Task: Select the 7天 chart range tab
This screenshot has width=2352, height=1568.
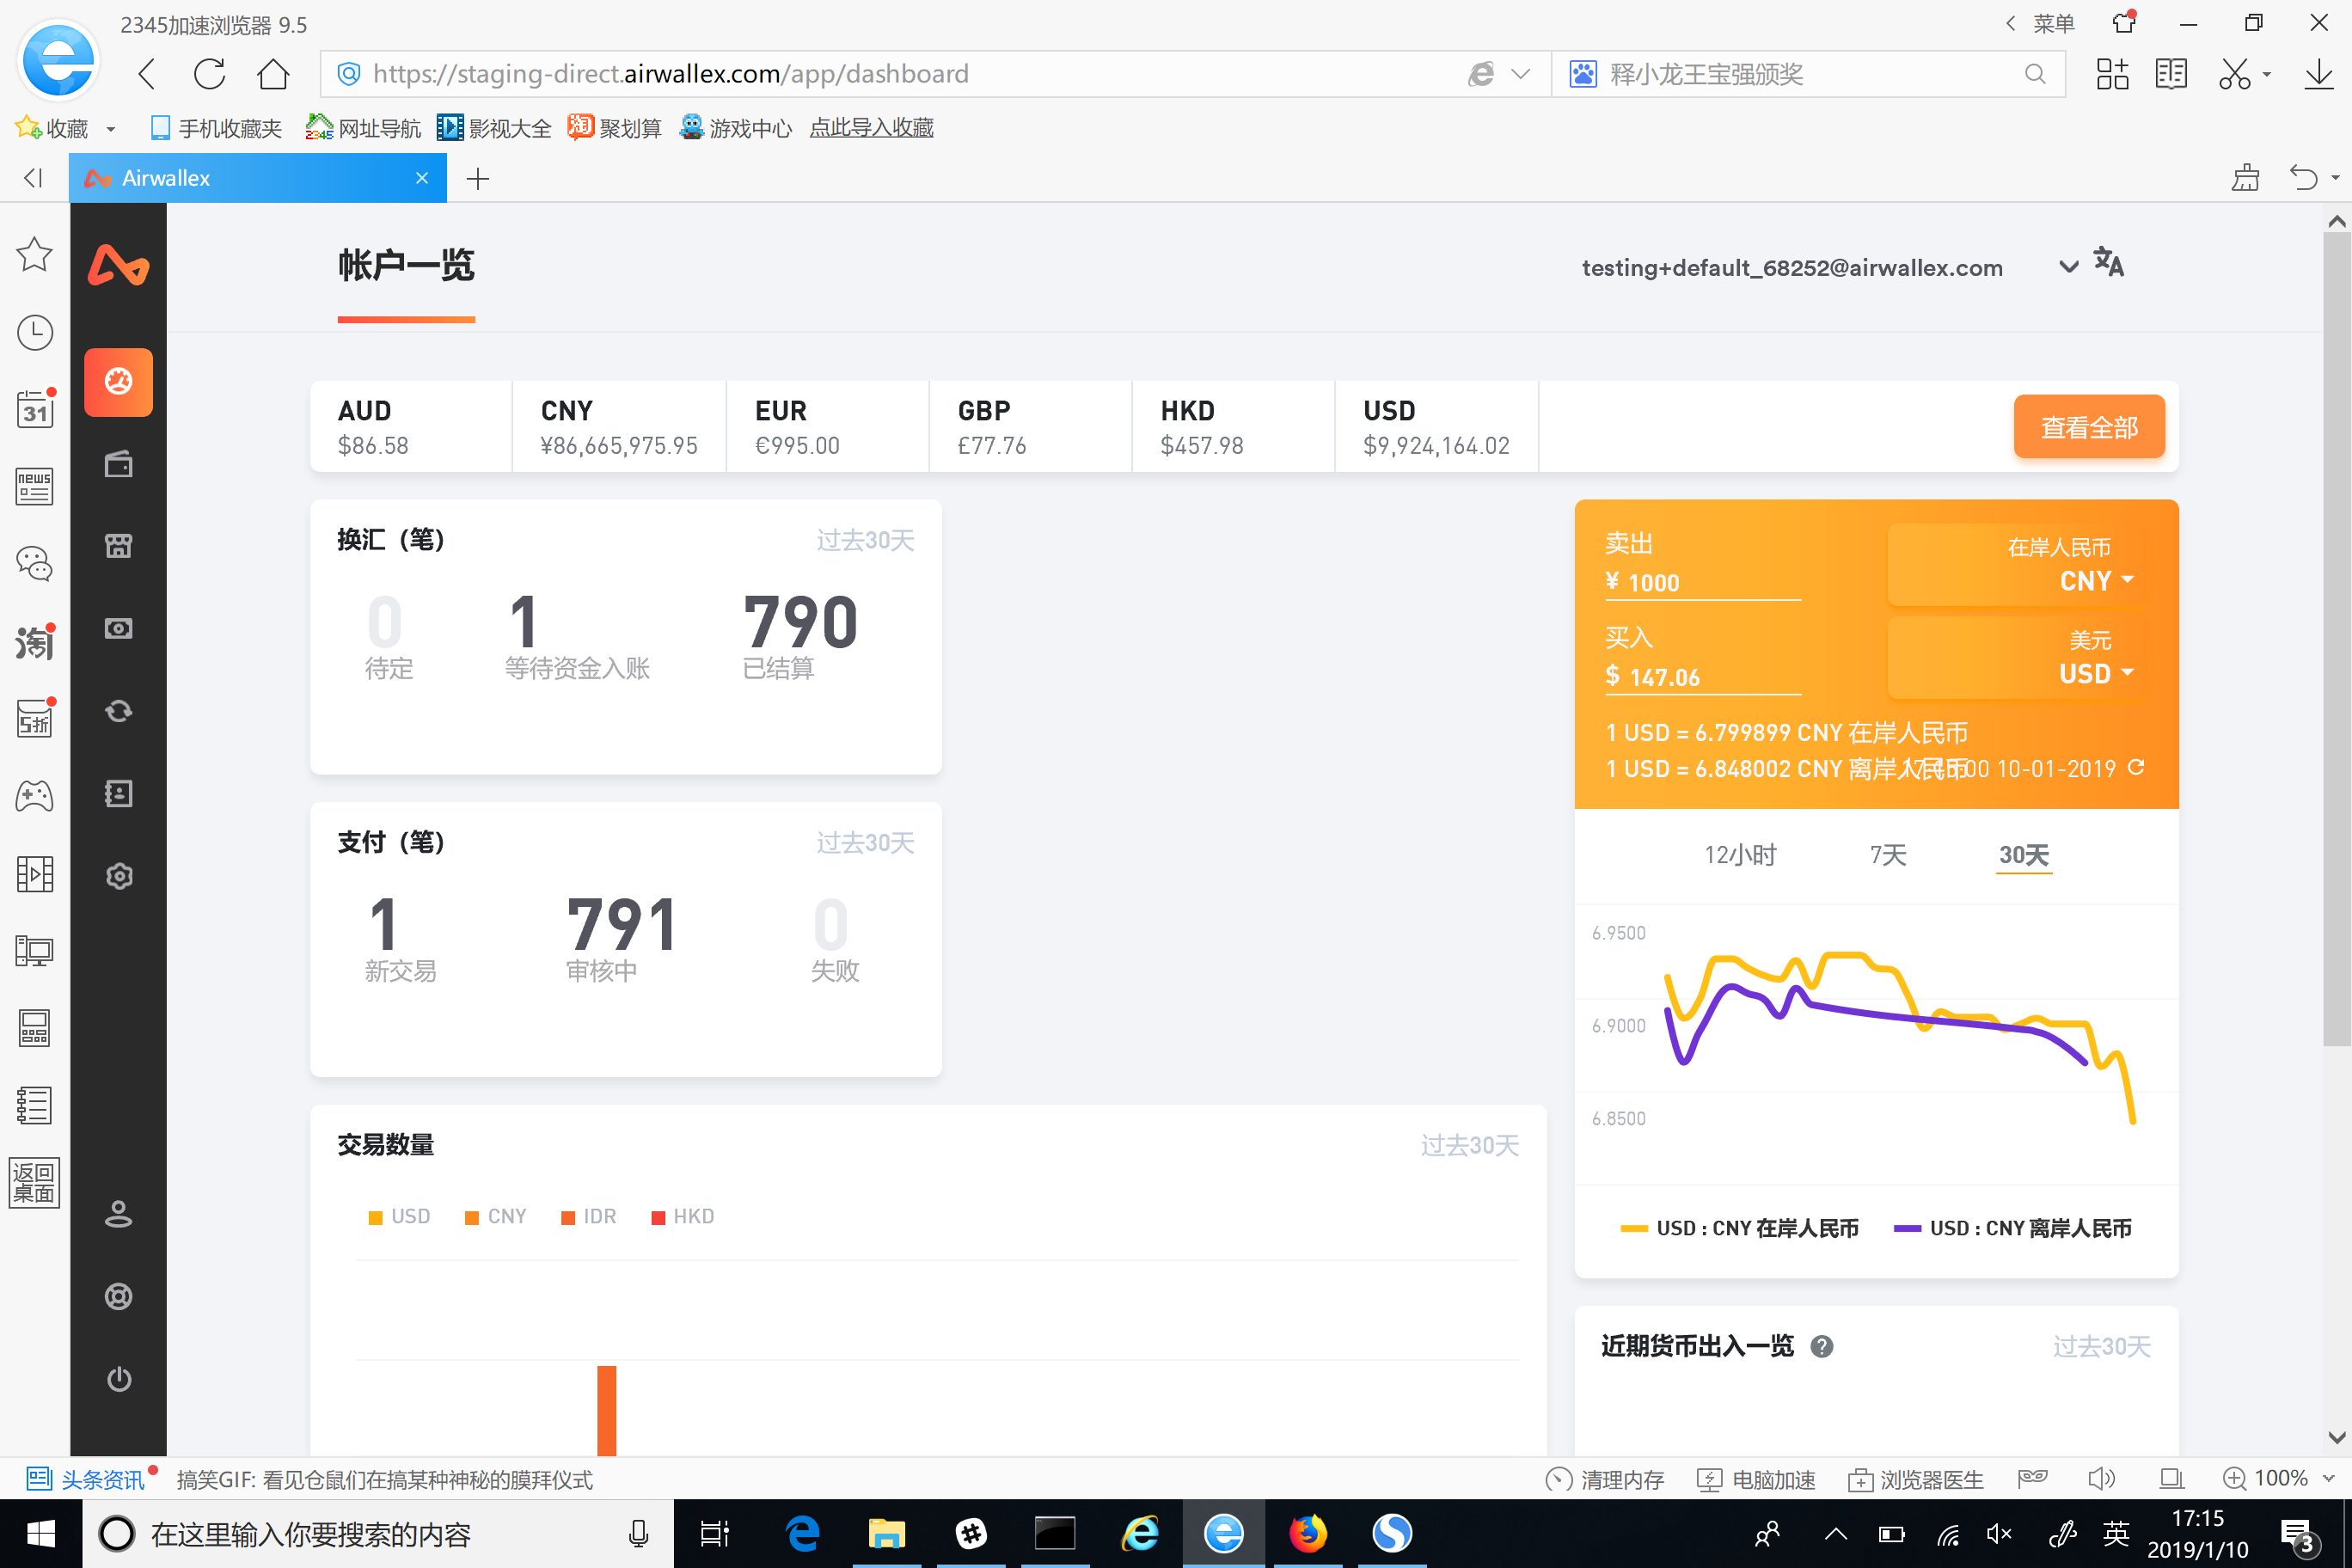Action: (x=1887, y=855)
